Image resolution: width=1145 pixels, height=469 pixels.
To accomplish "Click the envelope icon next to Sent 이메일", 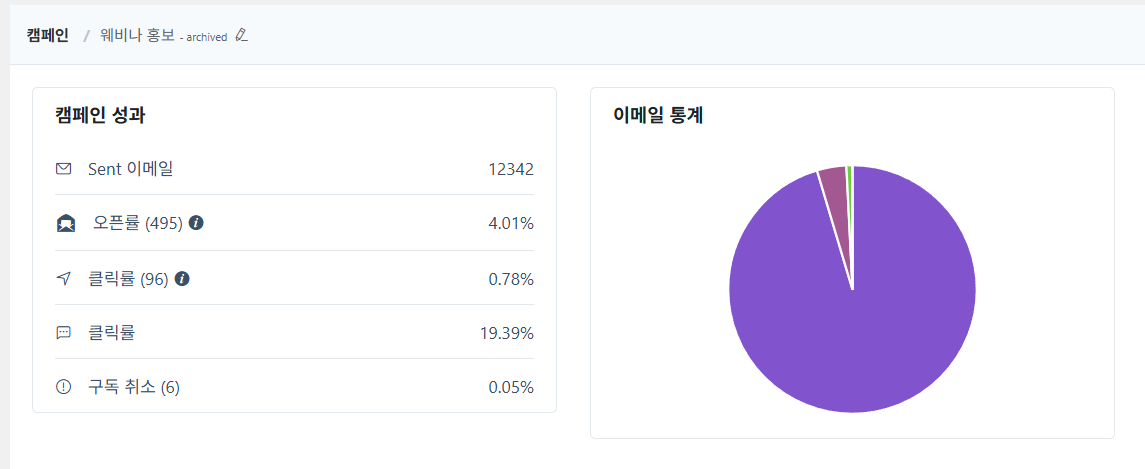I will (64, 169).
